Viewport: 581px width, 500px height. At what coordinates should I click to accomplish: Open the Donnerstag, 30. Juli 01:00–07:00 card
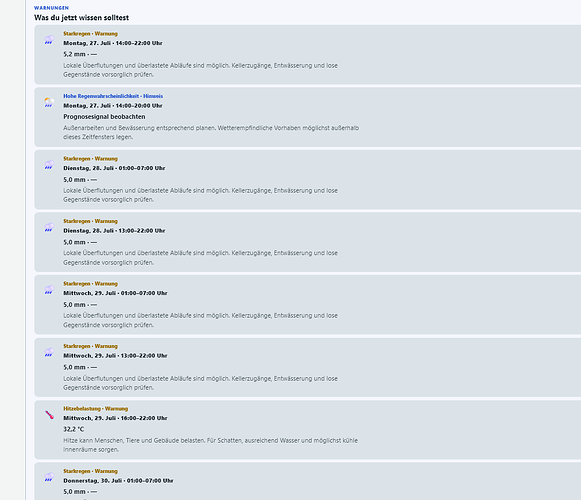click(x=308, y=481)
